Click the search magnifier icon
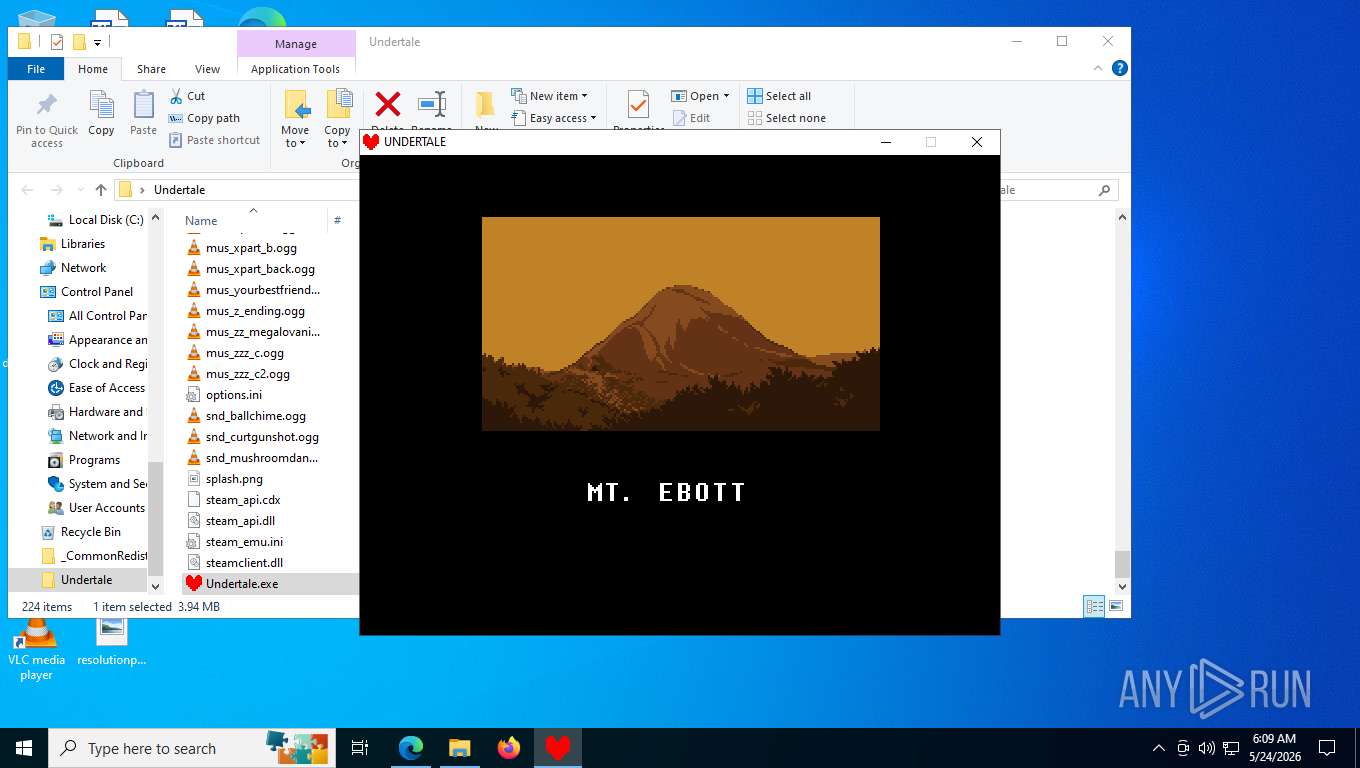The height and width of the screenshot is (768, 1360). click(1104, 190)
